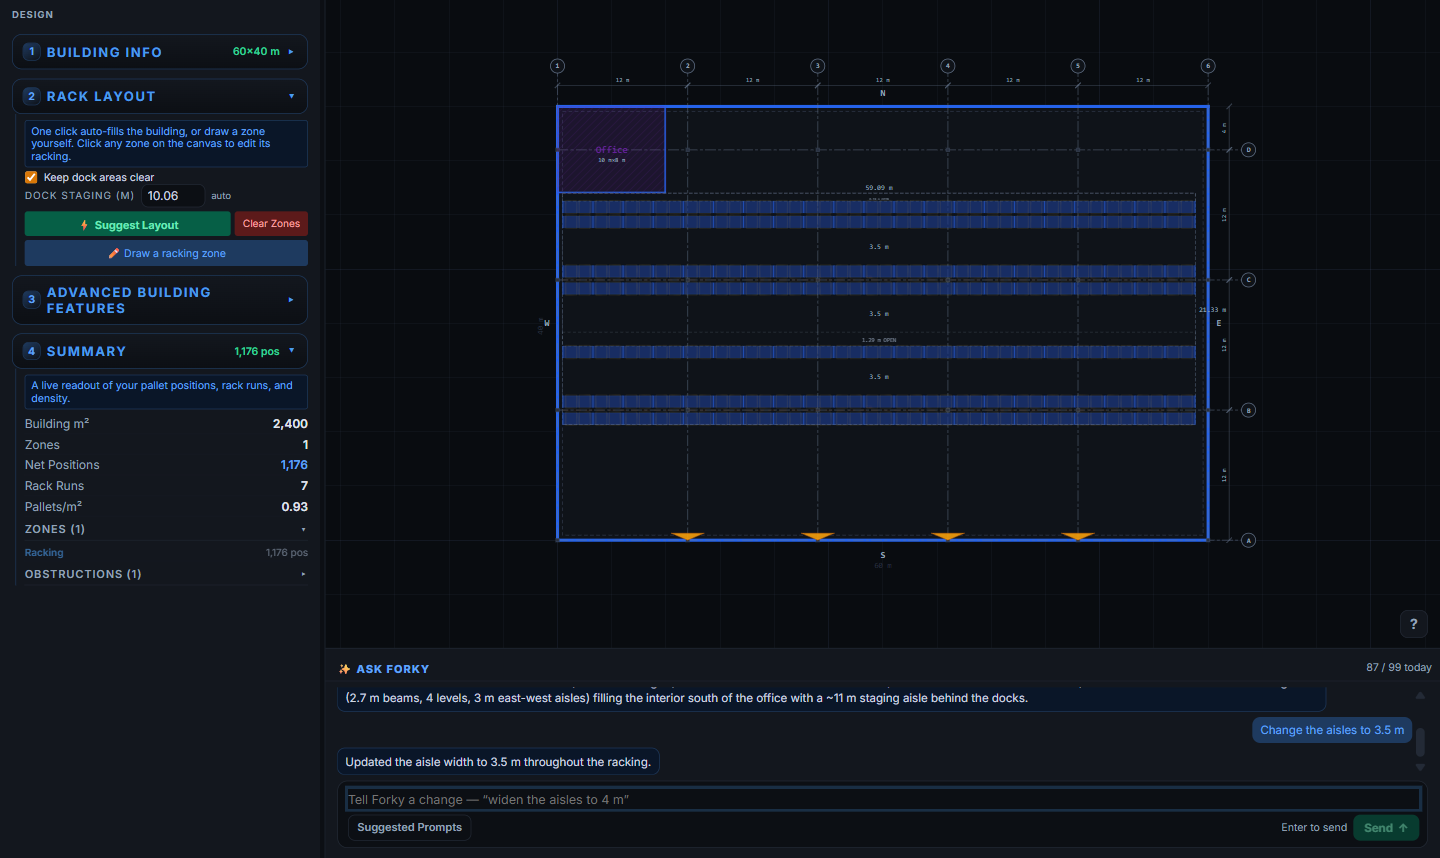The width and height of the screenshot is (1440, 858).
Task: Click the Pallets/m² value 0.93
Action: pyautogui.click(x=294, y=507)
